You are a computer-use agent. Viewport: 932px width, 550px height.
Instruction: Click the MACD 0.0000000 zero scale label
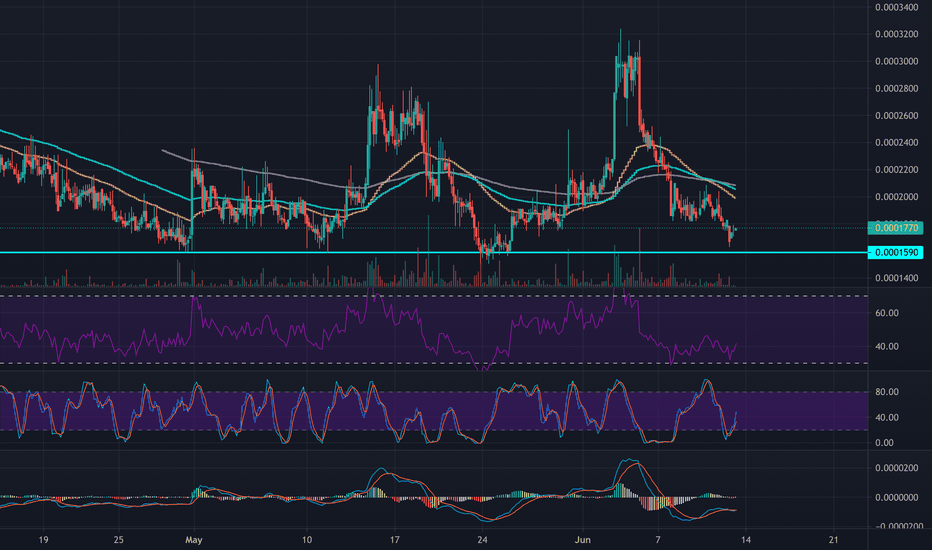[x=896, y=497]
